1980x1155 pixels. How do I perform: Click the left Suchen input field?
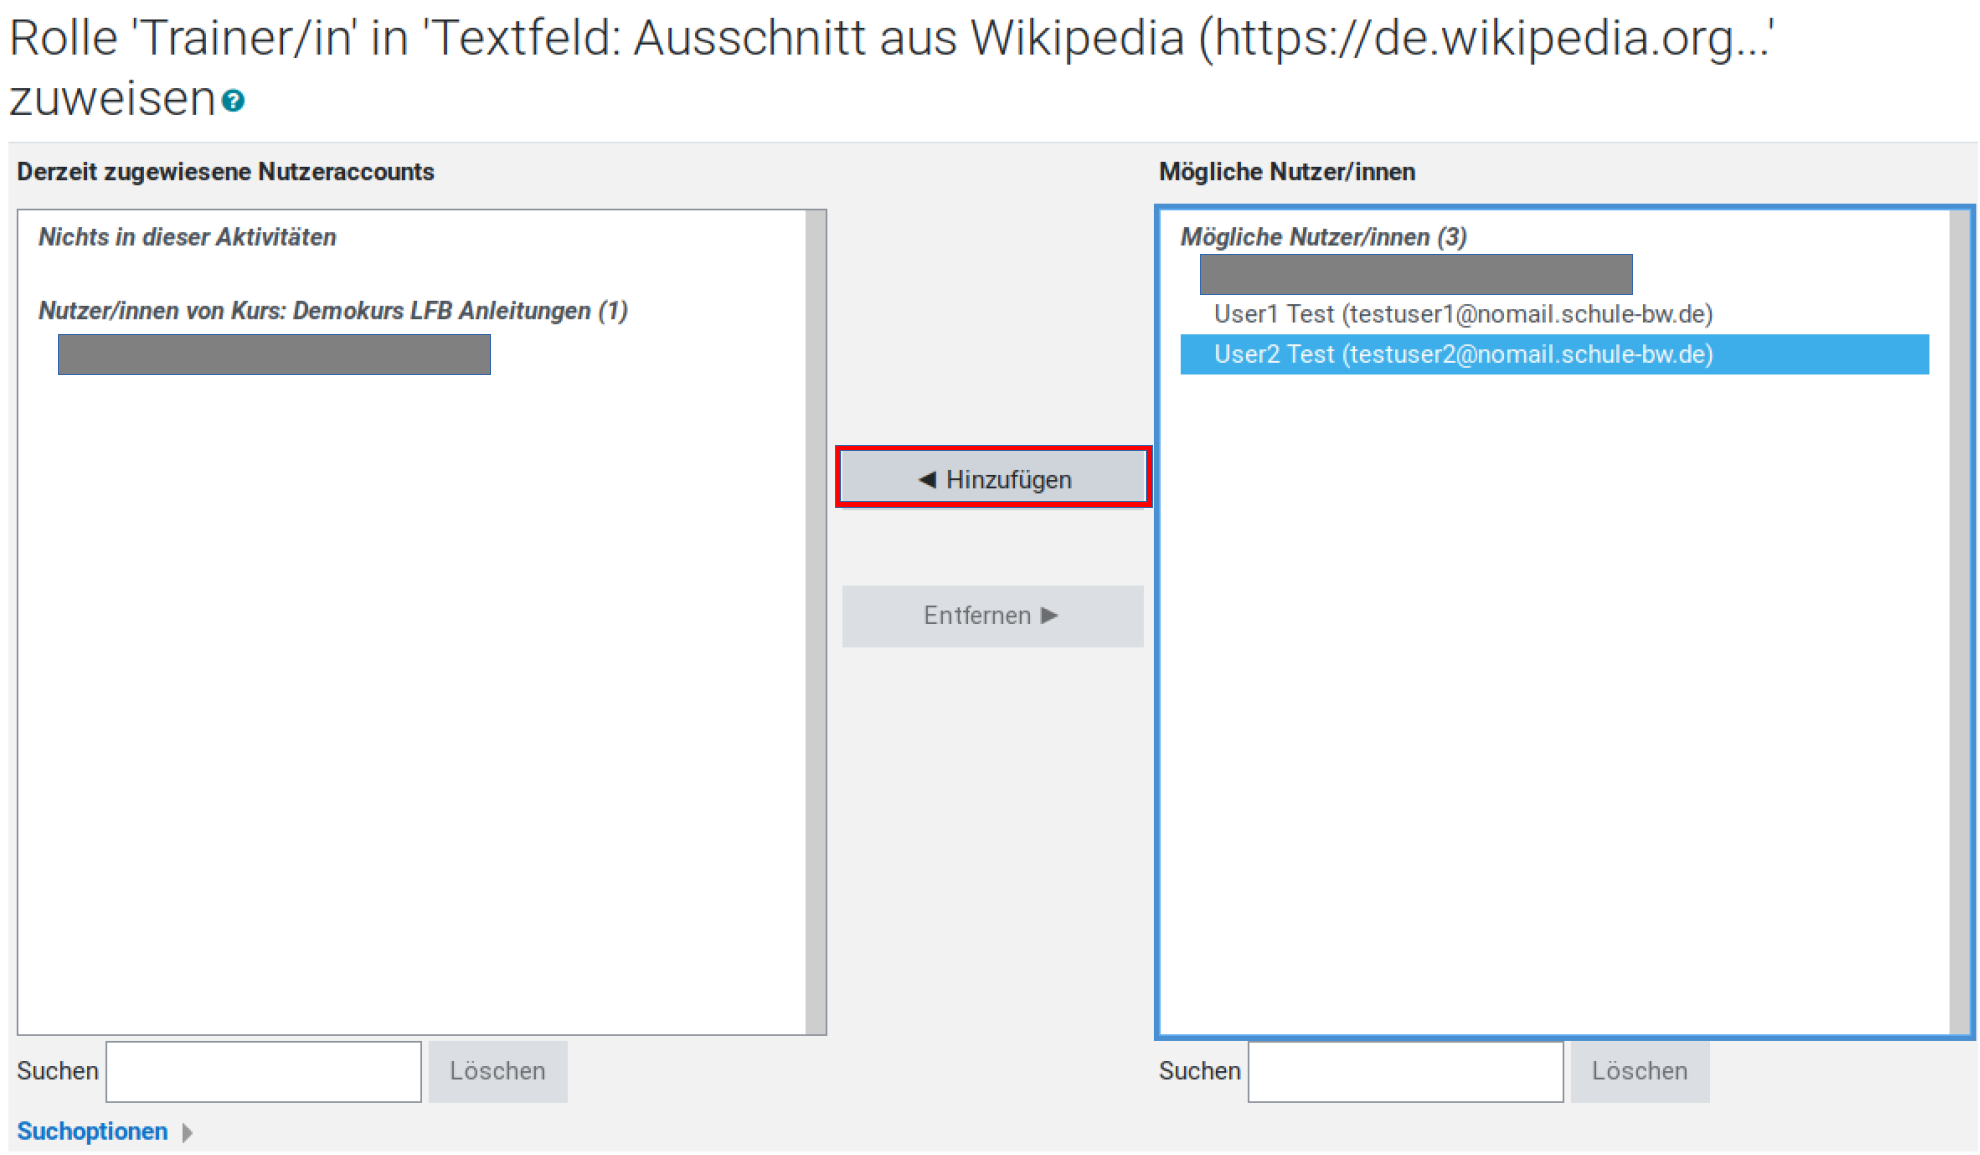pos(264,1071)
